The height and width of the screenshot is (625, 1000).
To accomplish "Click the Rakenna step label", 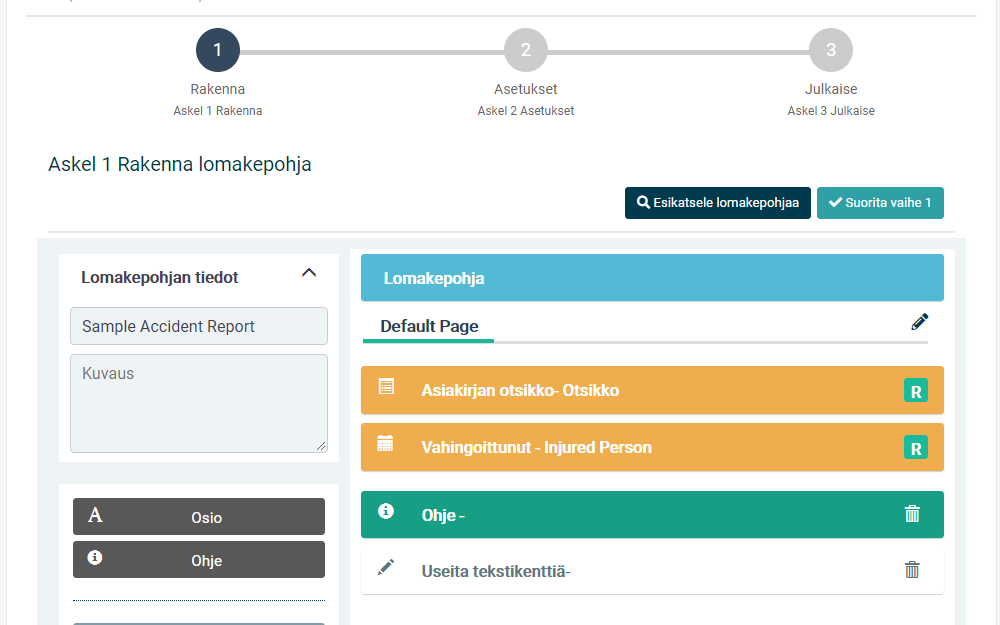I will click(x=217, y=89).
